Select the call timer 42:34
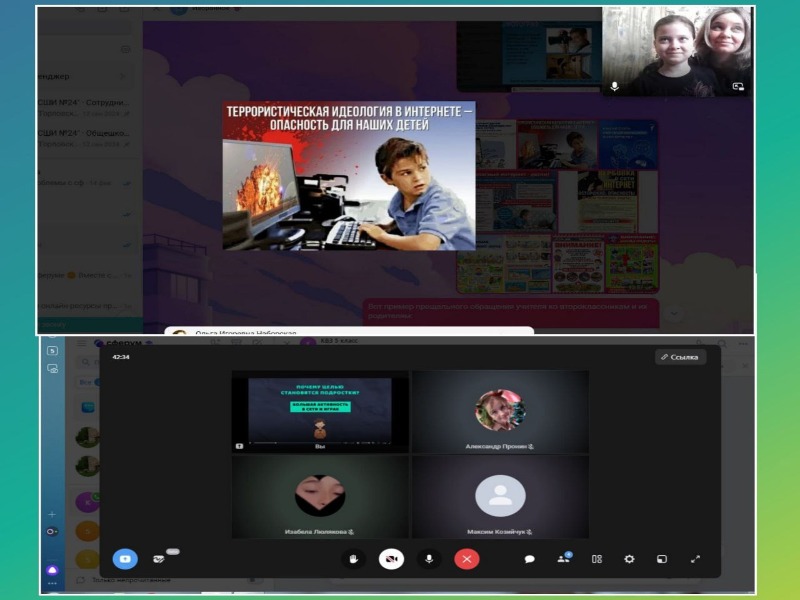Viewport: 800px width, 600px height. pyautogui.click(x=121, y=357)
